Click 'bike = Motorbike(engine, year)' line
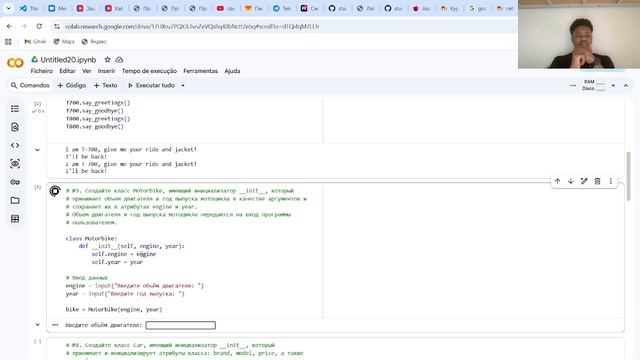This screenshot has width=640, height=360. pyautogui.click(x=114, y=309)
